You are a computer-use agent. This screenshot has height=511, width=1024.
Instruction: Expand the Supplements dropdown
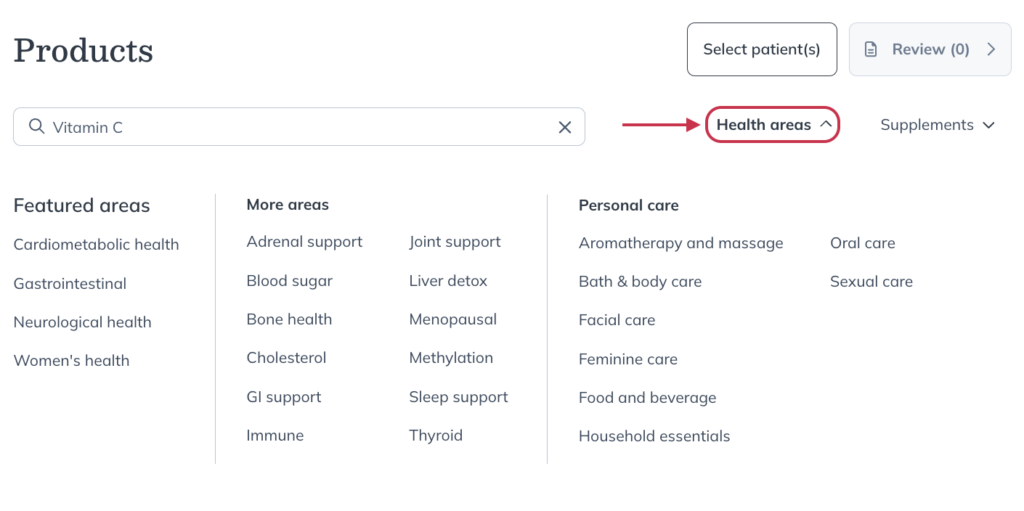937,125
